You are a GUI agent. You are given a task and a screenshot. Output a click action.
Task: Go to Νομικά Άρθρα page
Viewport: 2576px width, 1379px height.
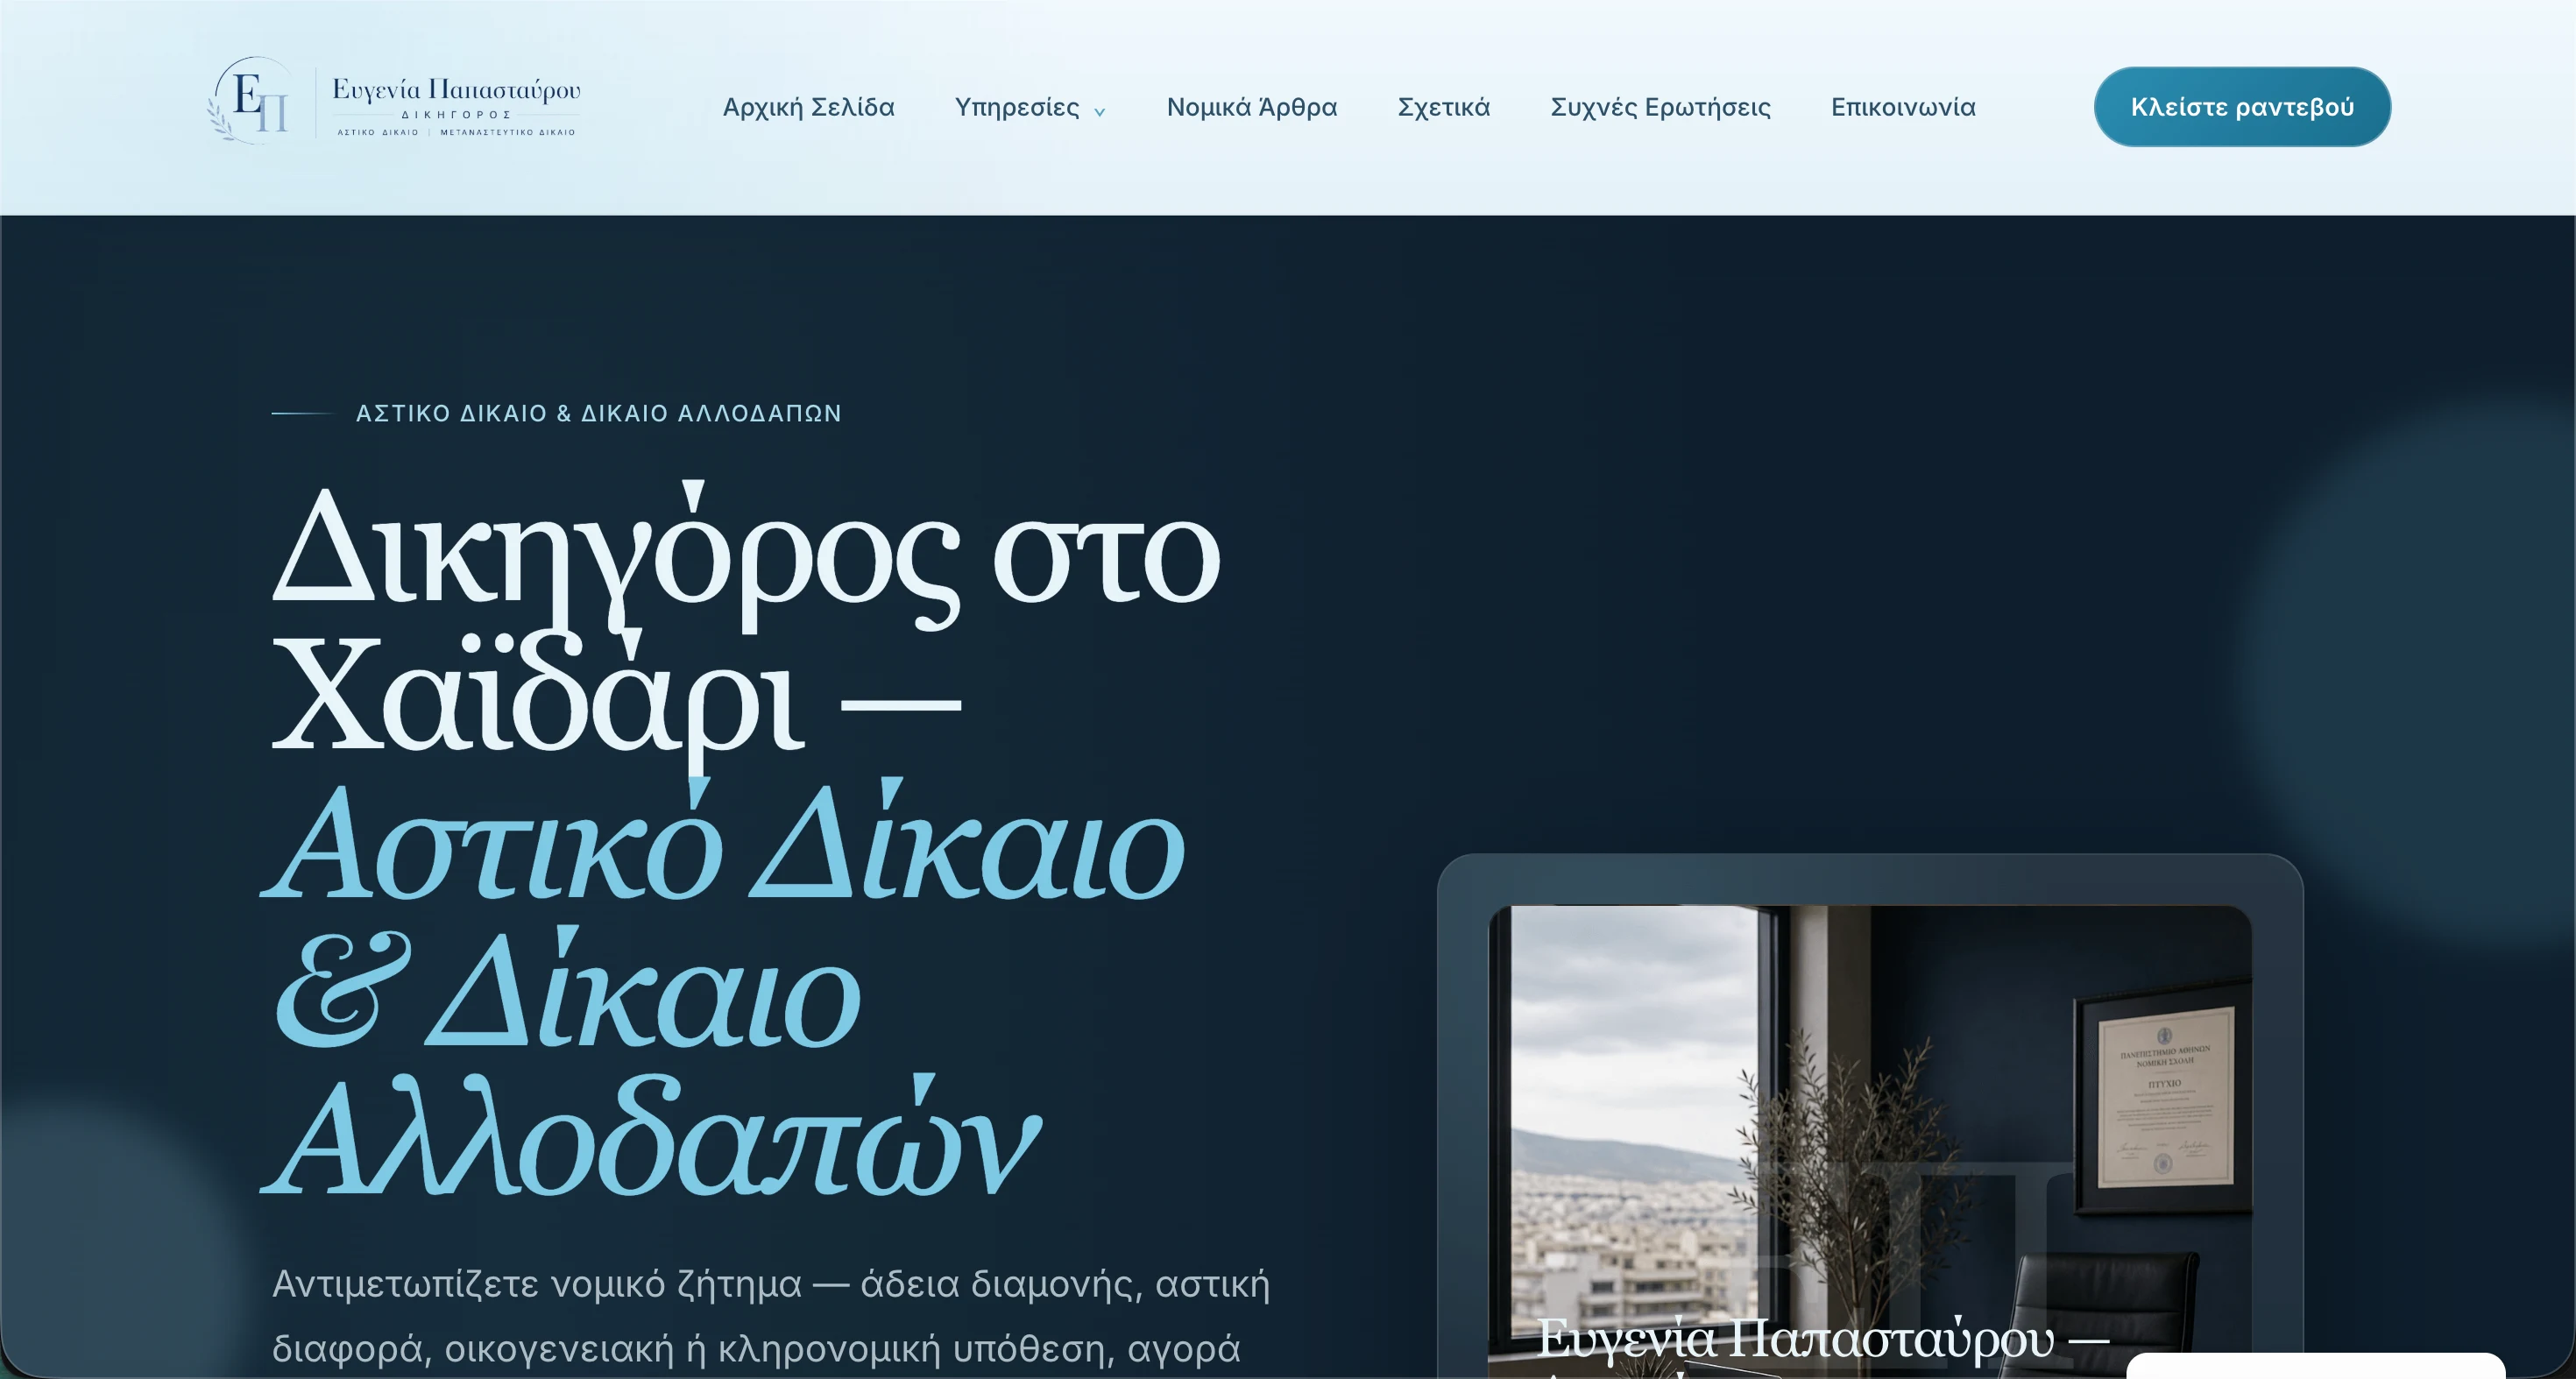(x=1251, y=107)
